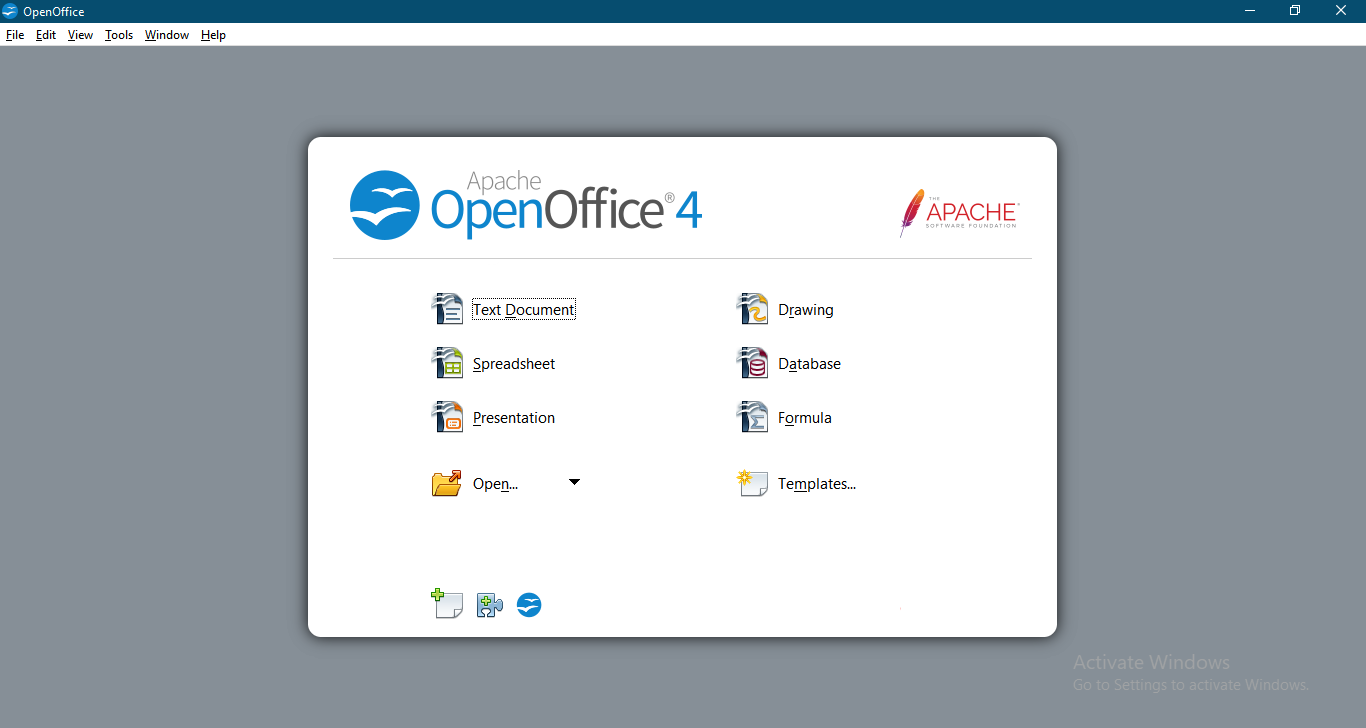1366x728 pixels.
Task: Open the View menu
Action: pyautogui.click(x=80, y=35)
